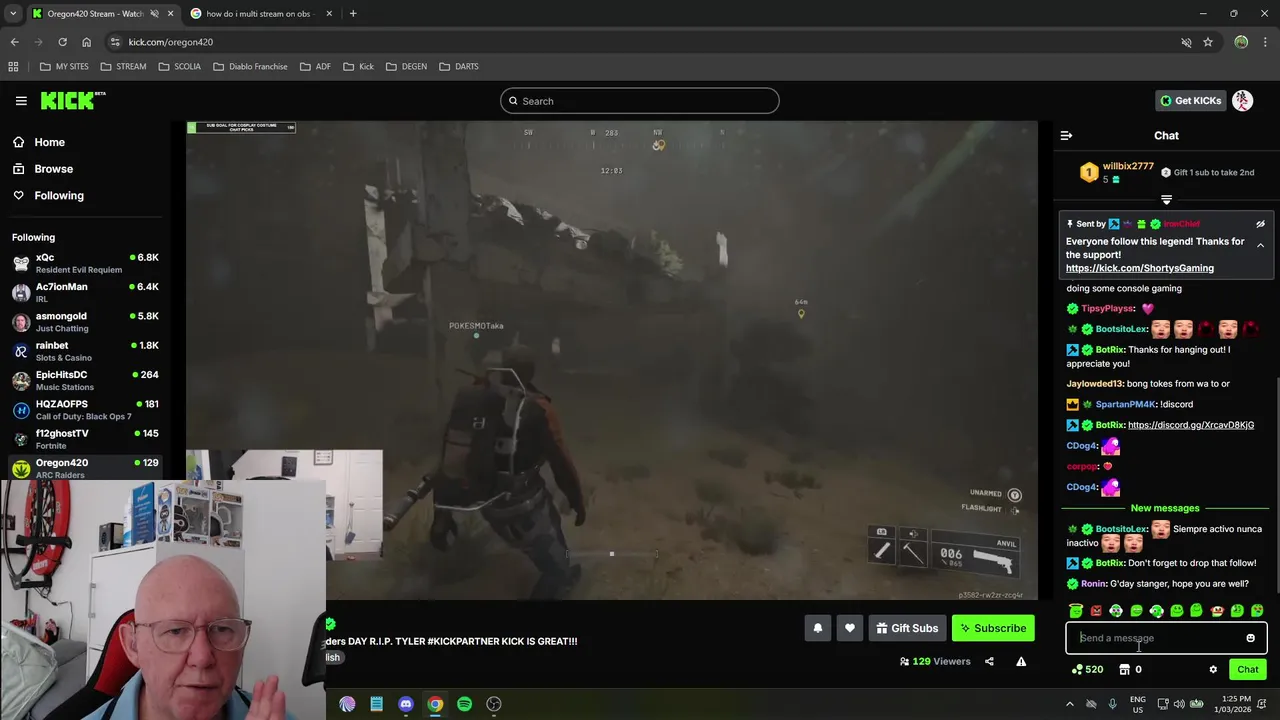This screenshot has width=1280, height=720.
Task: Click the green Subscribe button
Action: (x=993, y=628)
